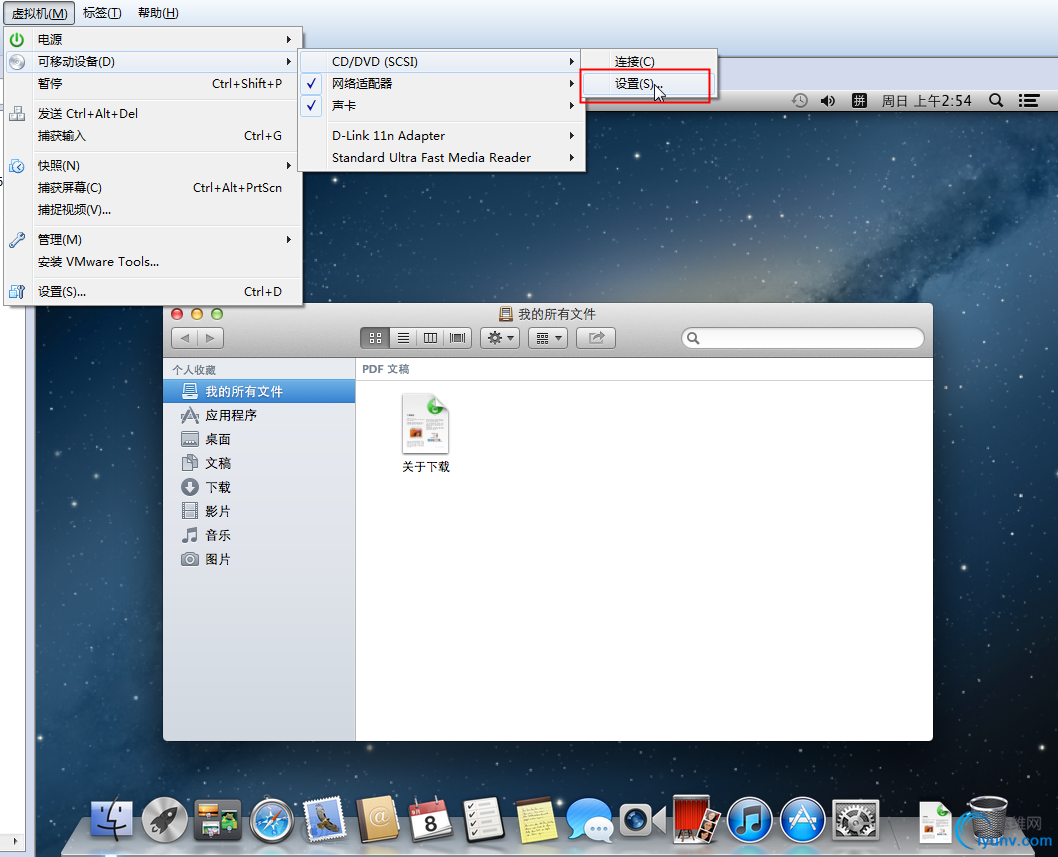1058x857 pixels.
Task: Select the 关于下载 PDF file
Action: pyautogui.click(x=426, y=433)
